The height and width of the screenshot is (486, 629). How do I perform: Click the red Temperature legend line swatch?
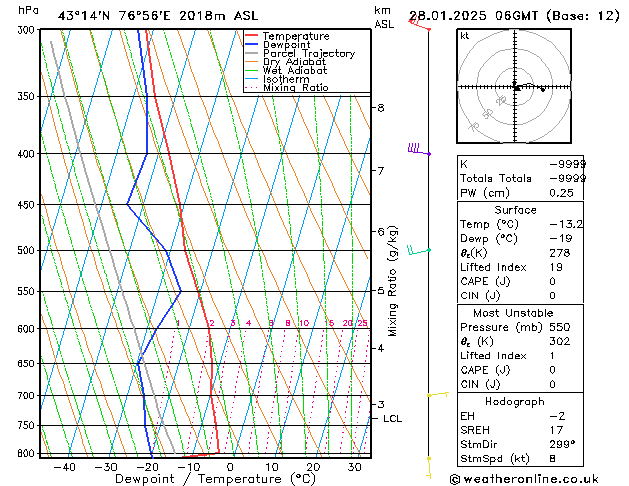pos(251,36)
